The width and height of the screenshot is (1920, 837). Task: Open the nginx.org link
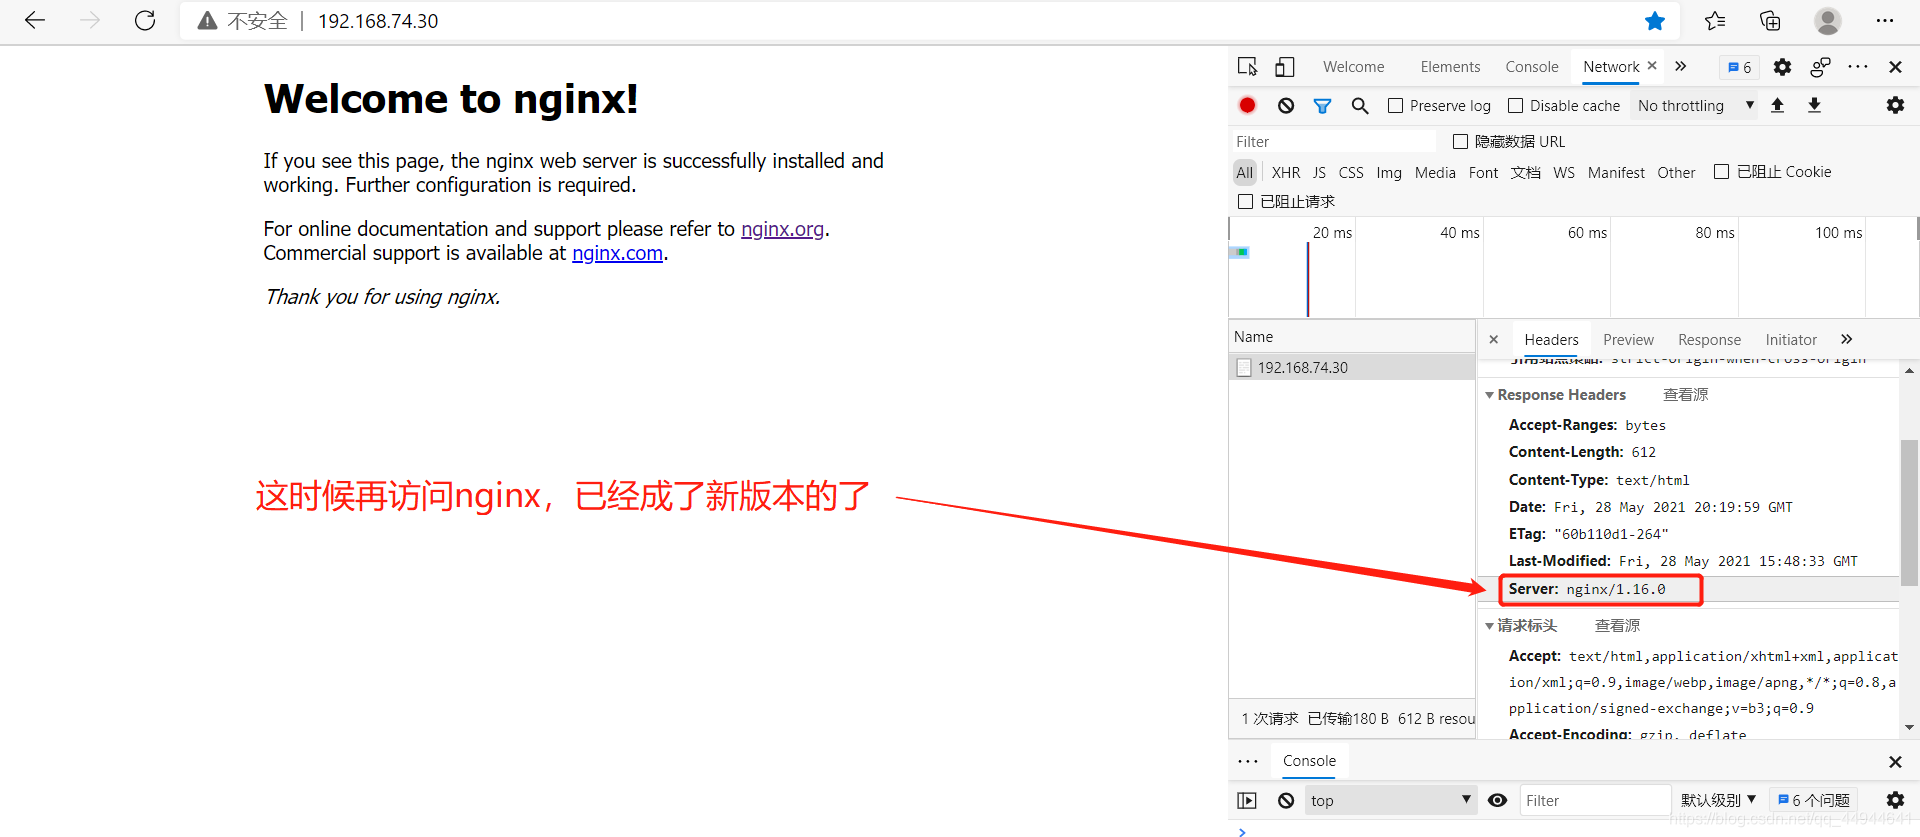tap(782, 229)
